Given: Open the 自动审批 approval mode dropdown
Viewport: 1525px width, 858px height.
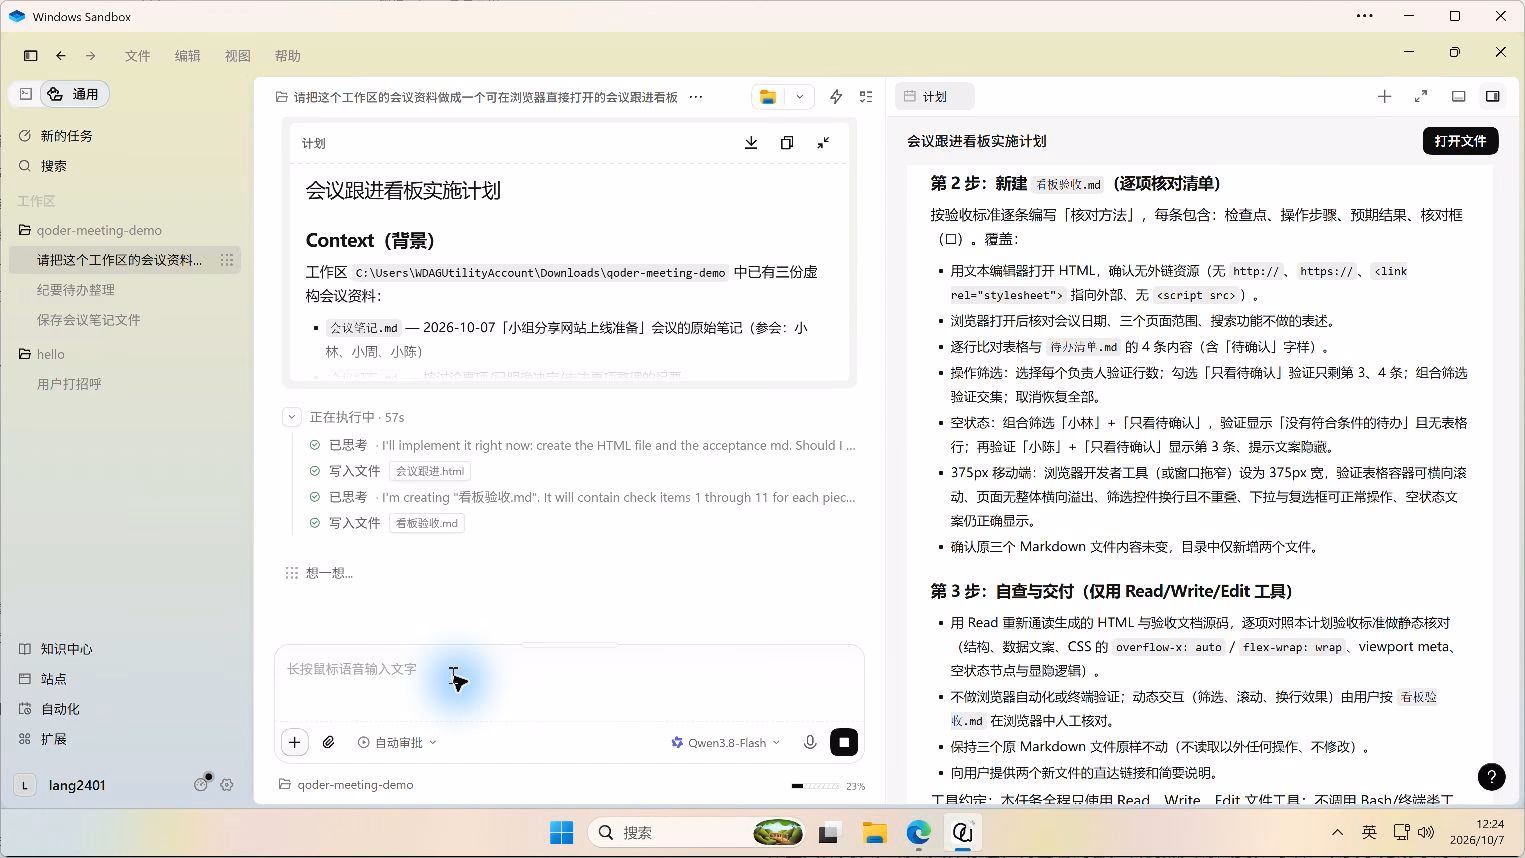Looking at the screenshot, I should (397, 743).
